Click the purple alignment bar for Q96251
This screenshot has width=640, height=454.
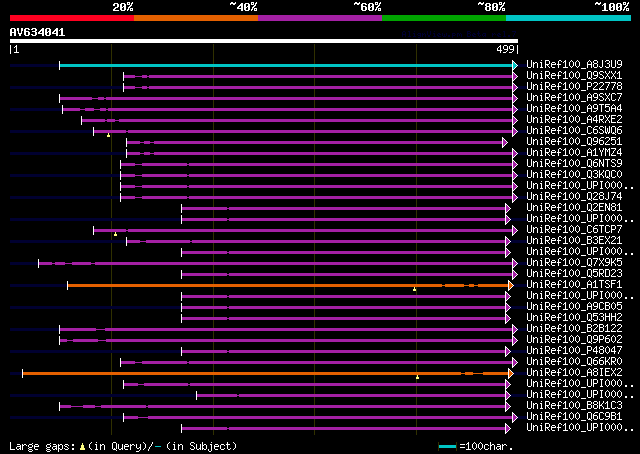click(x=314, y=142)
